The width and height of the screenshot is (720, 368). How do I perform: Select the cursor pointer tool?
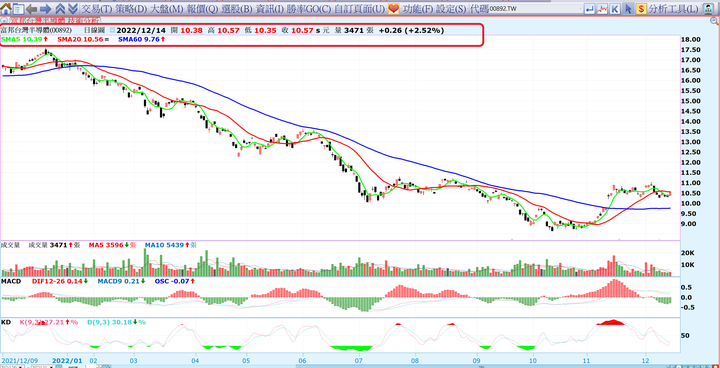(628, 8)
